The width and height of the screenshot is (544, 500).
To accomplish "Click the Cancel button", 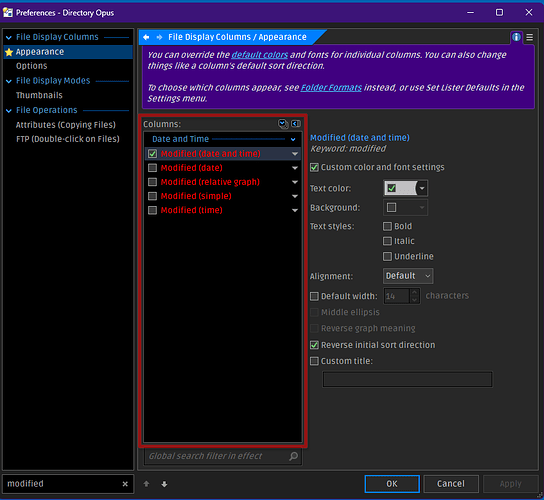I will click(x=451, y=484).
